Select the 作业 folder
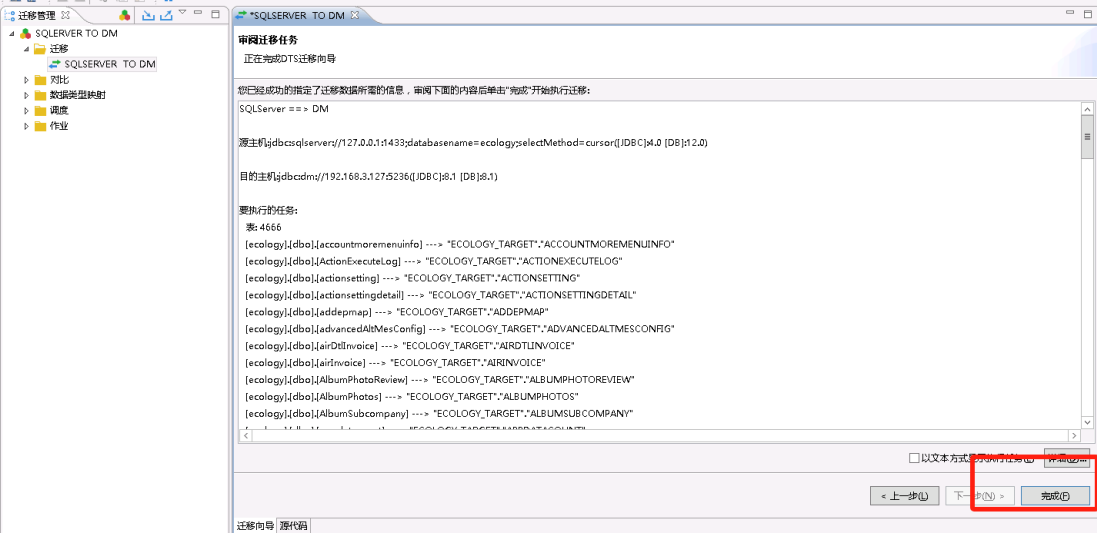This screenshot has height=533, width=1097. (59, 126)
